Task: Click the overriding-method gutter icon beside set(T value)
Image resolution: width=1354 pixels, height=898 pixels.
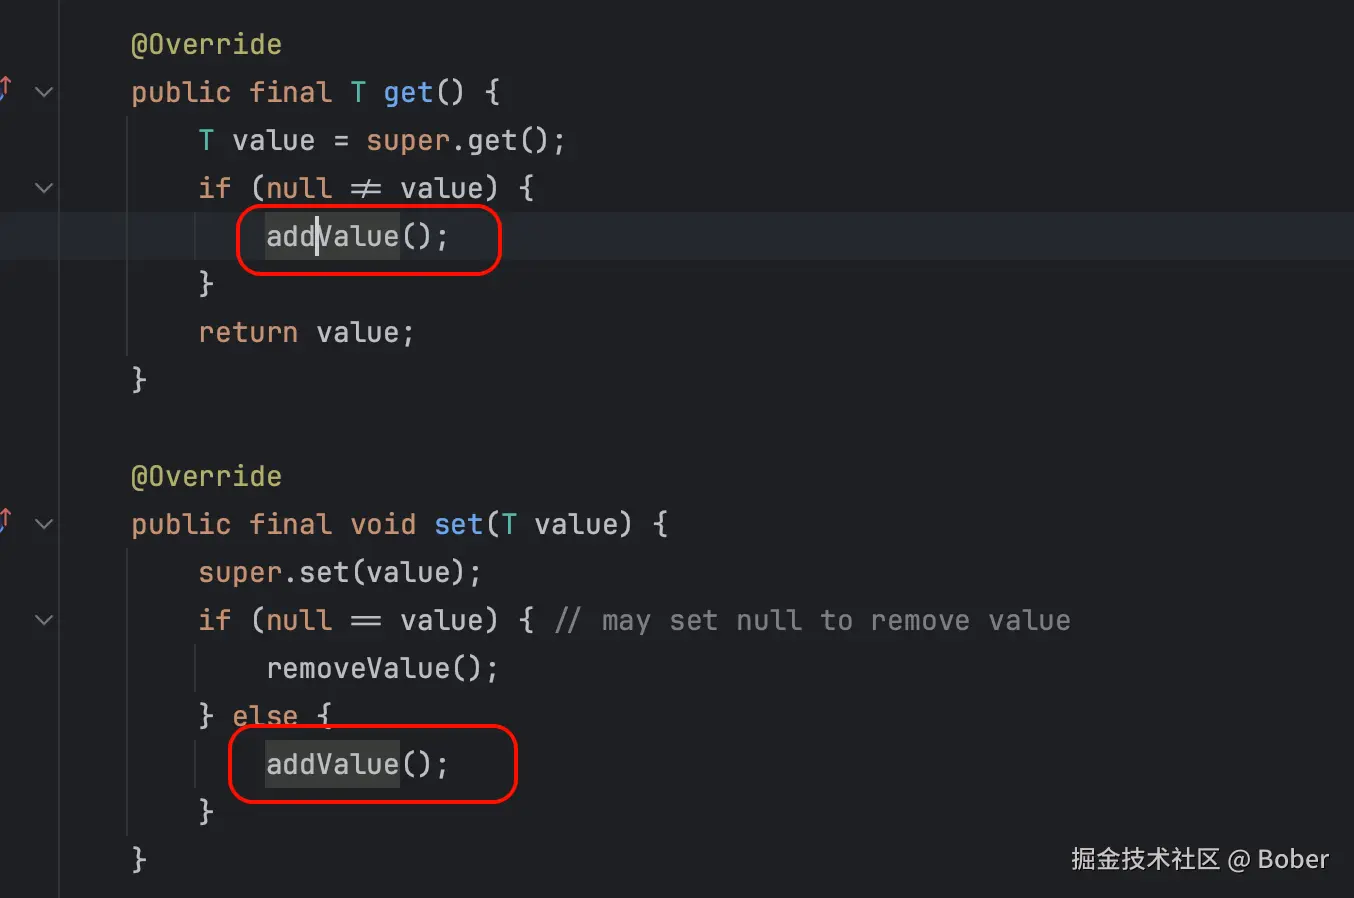Action: [6, 522]
